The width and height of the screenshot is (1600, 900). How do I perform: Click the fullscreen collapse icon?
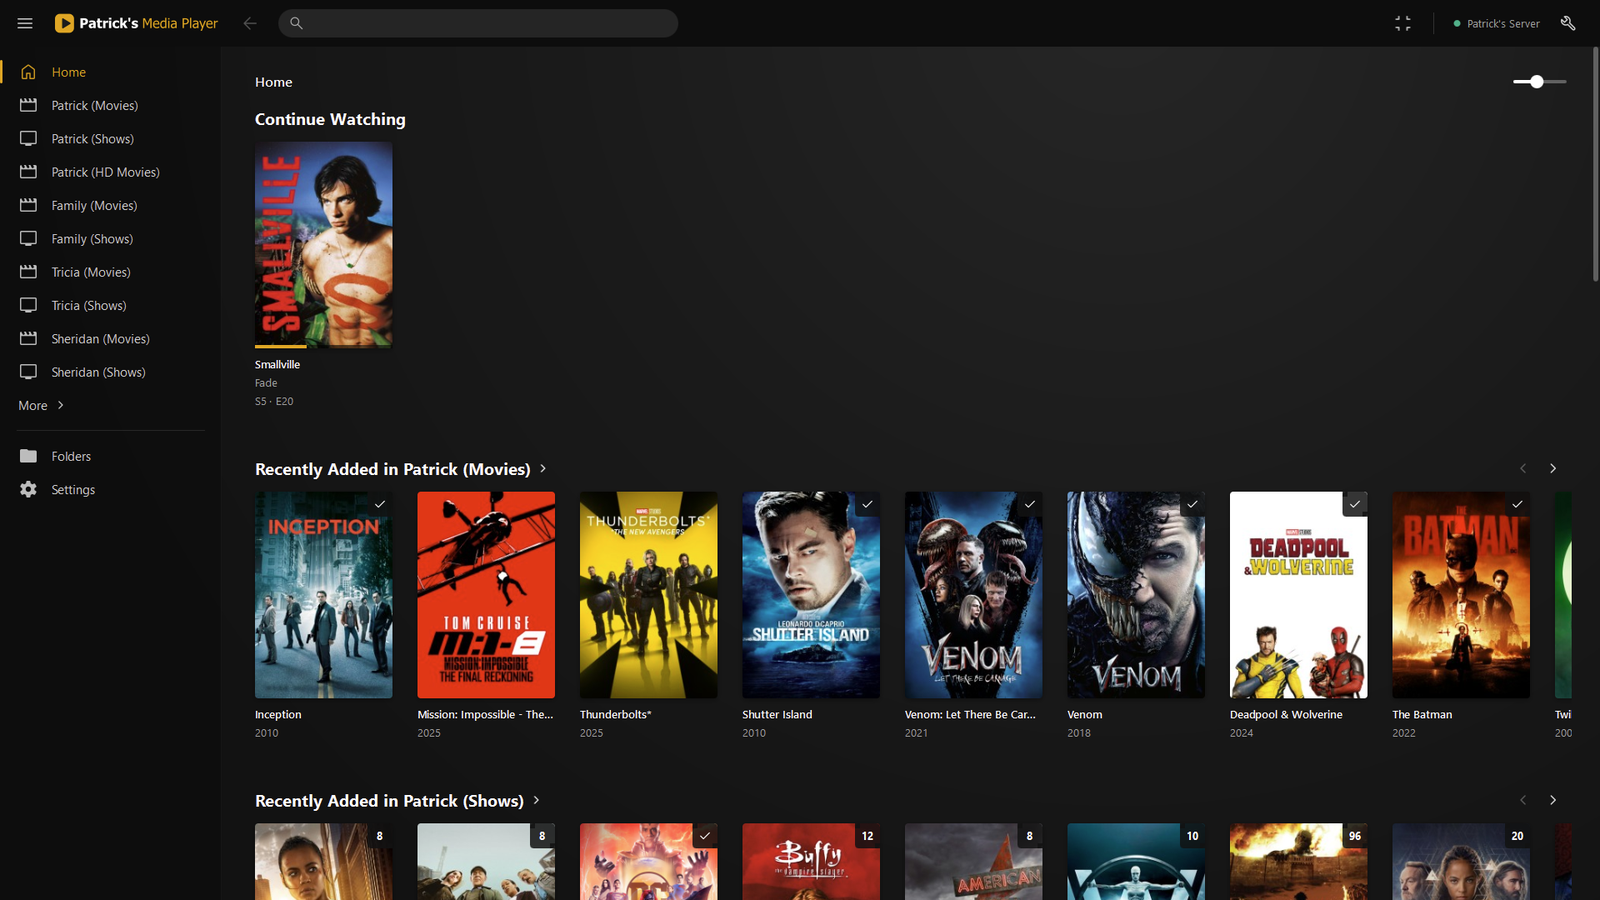click(x=1403, y=23)
